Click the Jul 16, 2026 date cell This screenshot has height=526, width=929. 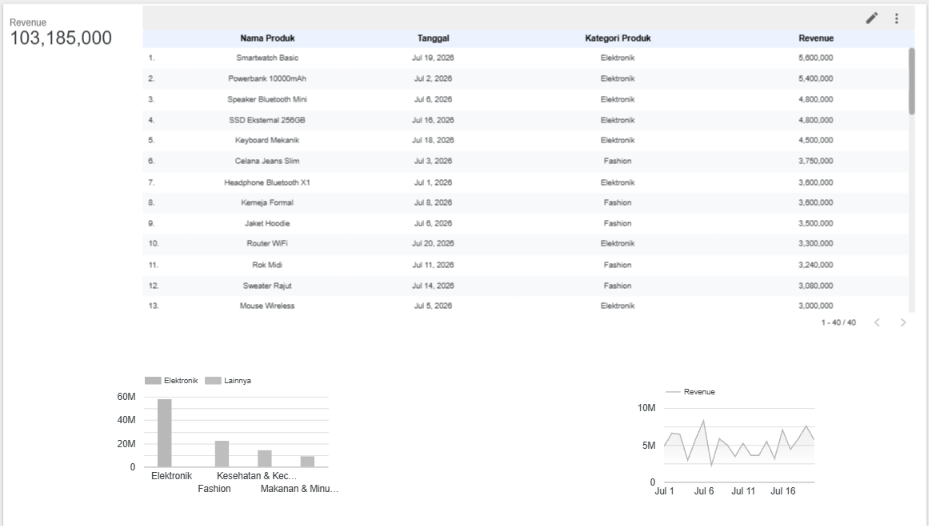pyautogui.click(x=433, y=120)
